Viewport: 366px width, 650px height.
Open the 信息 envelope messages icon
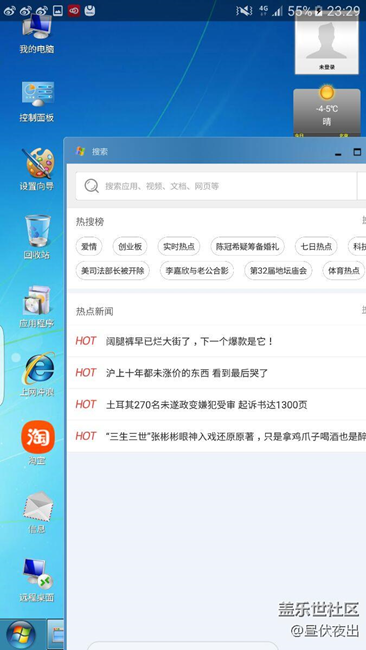click(37, 512)
